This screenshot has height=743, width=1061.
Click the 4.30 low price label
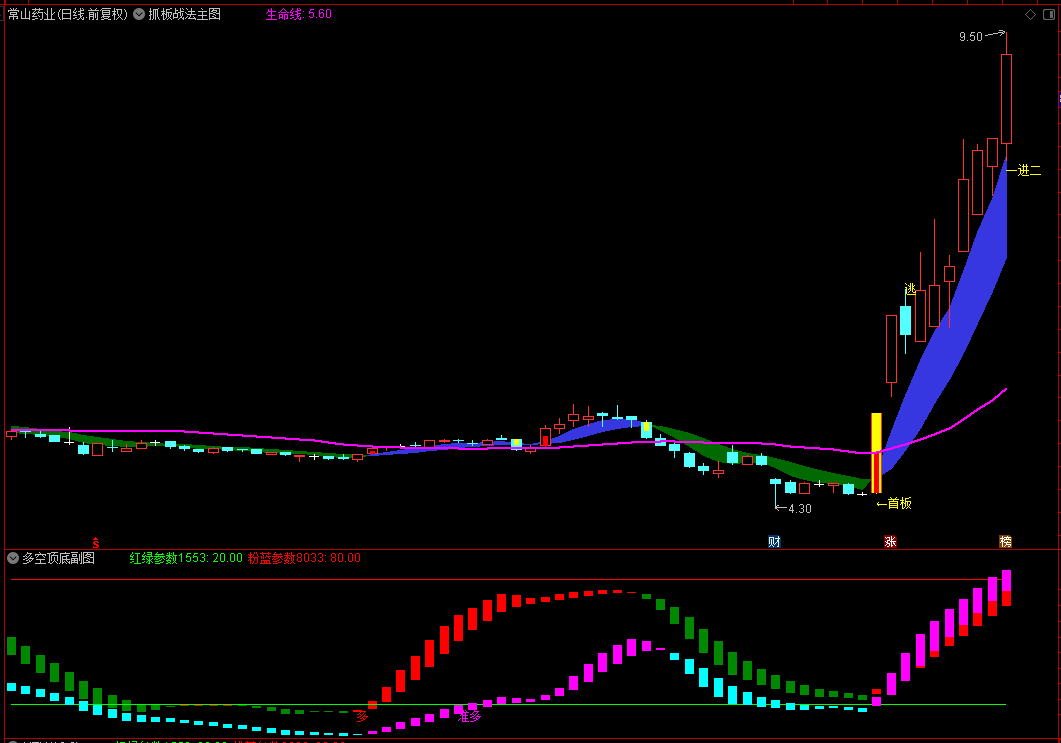800,509
